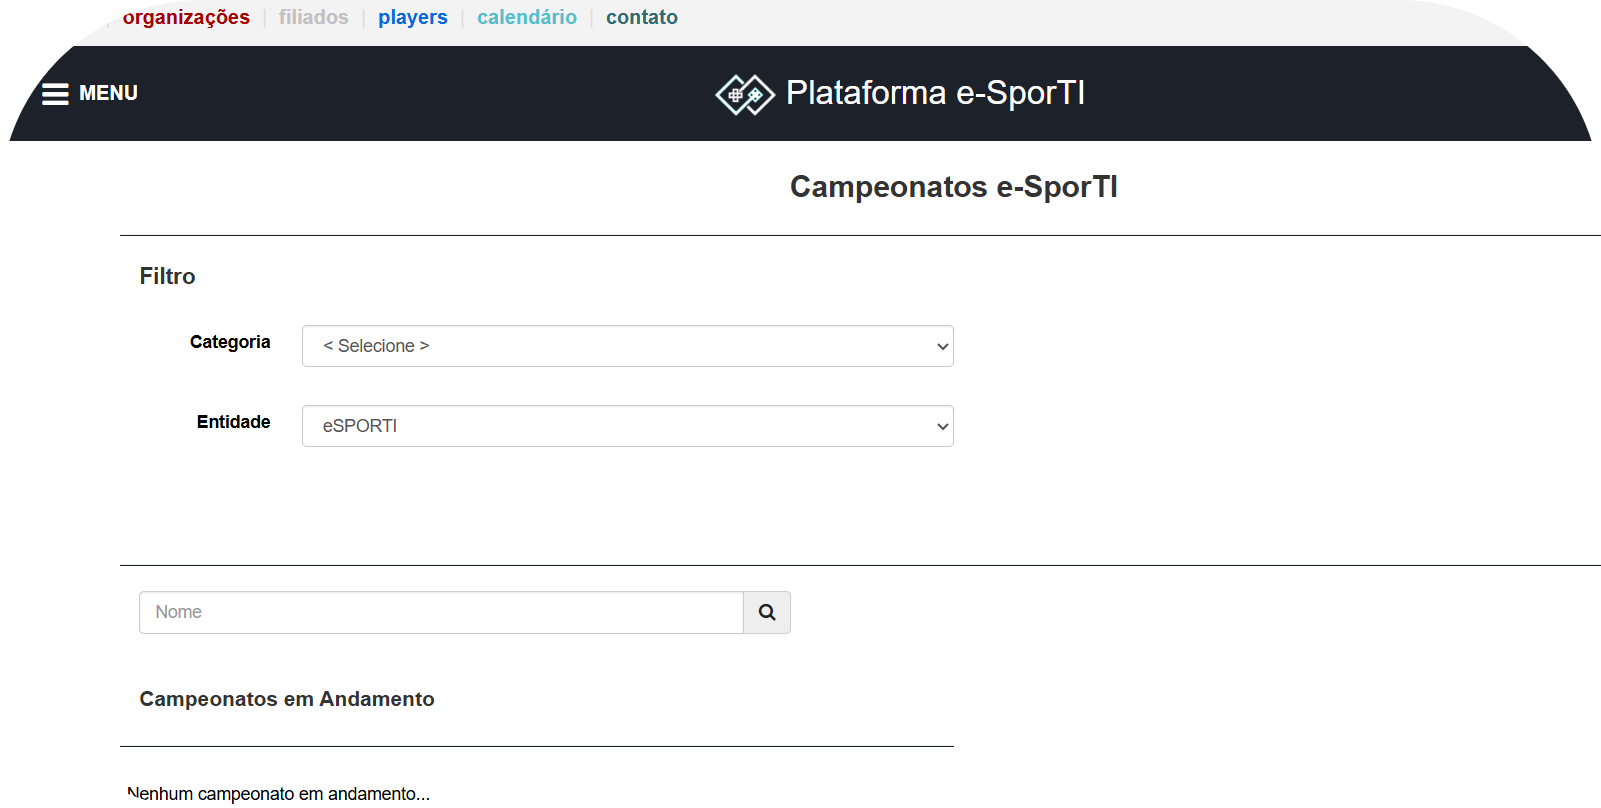Go to the organizações menu item
Viewport: 1601px width, 808px height.
click(x=186, y=17)
